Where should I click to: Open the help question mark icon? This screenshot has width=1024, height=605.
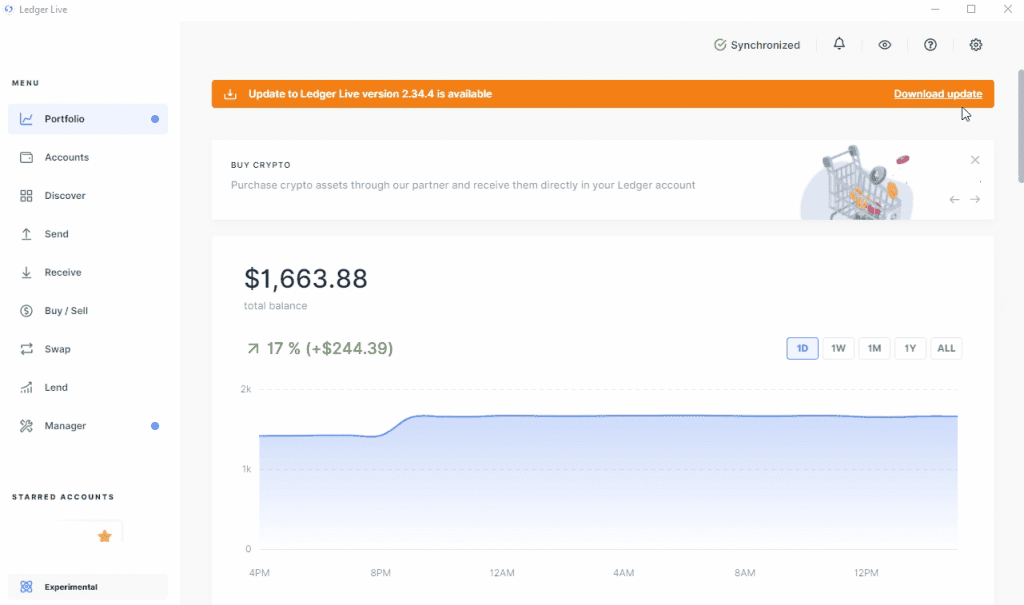click(930, 45)
